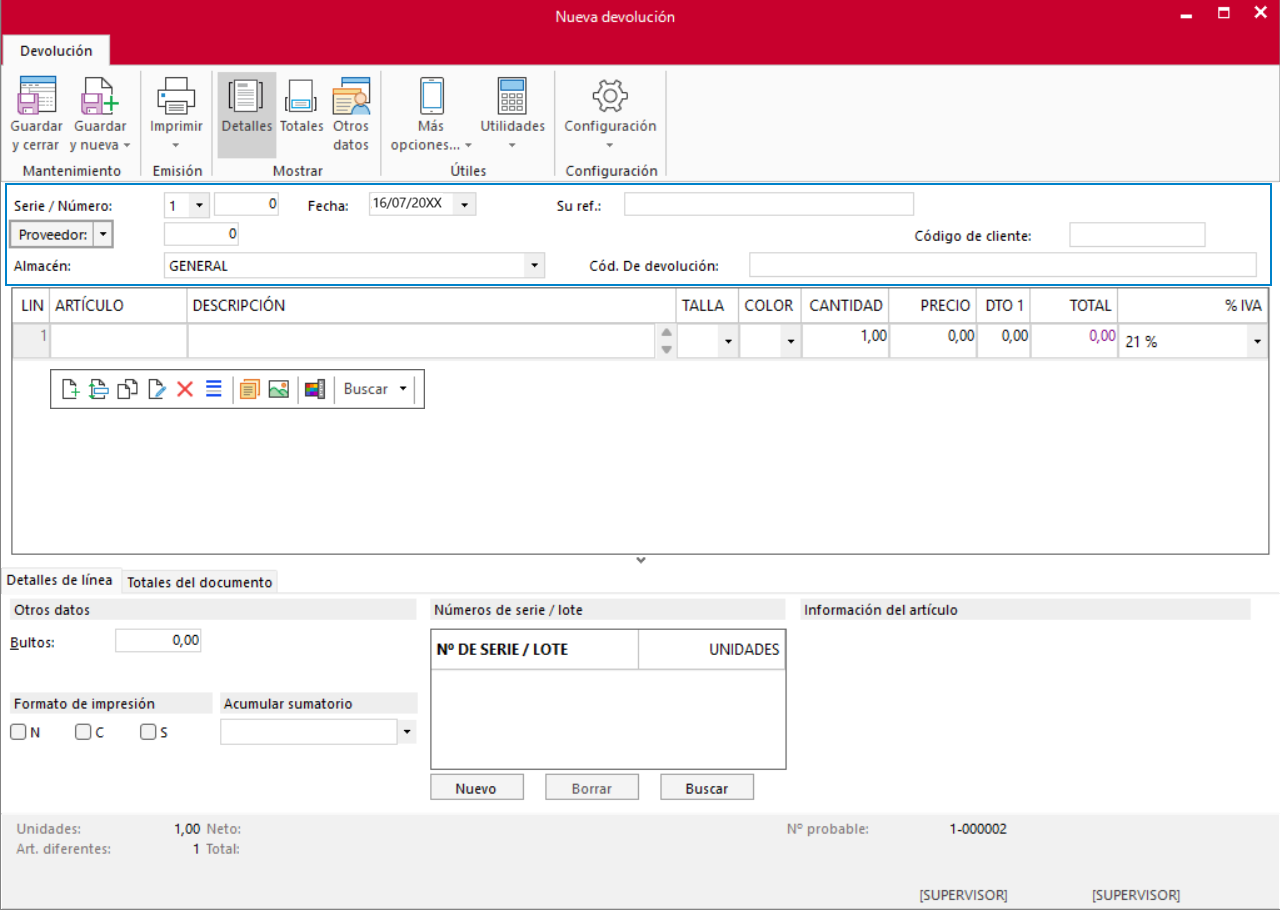Click the TOTAL cell in line 1
Image resolution: width=1280 pixels, height=912 pixels.
tap(1074, 341)
